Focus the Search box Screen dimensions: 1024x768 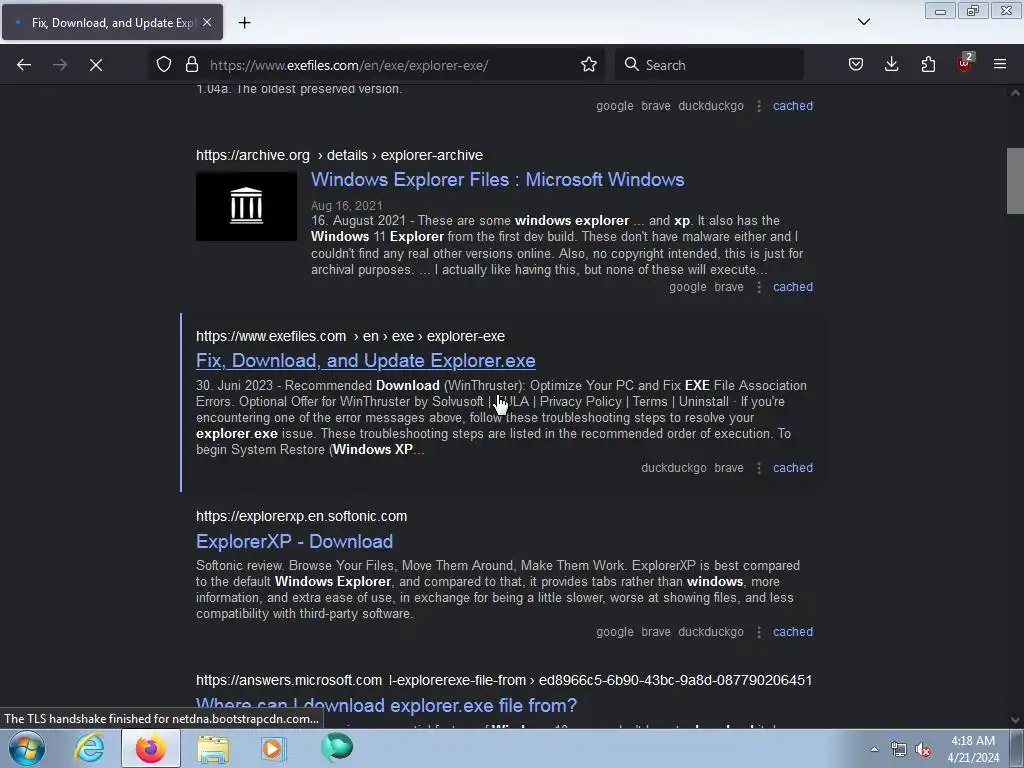coord(709,65)
